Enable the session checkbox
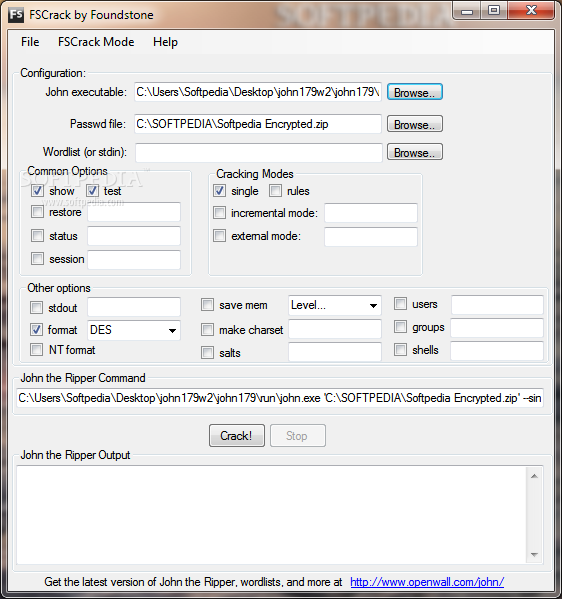The height and width of the screenshot is (599, 562). click(37, 258)
